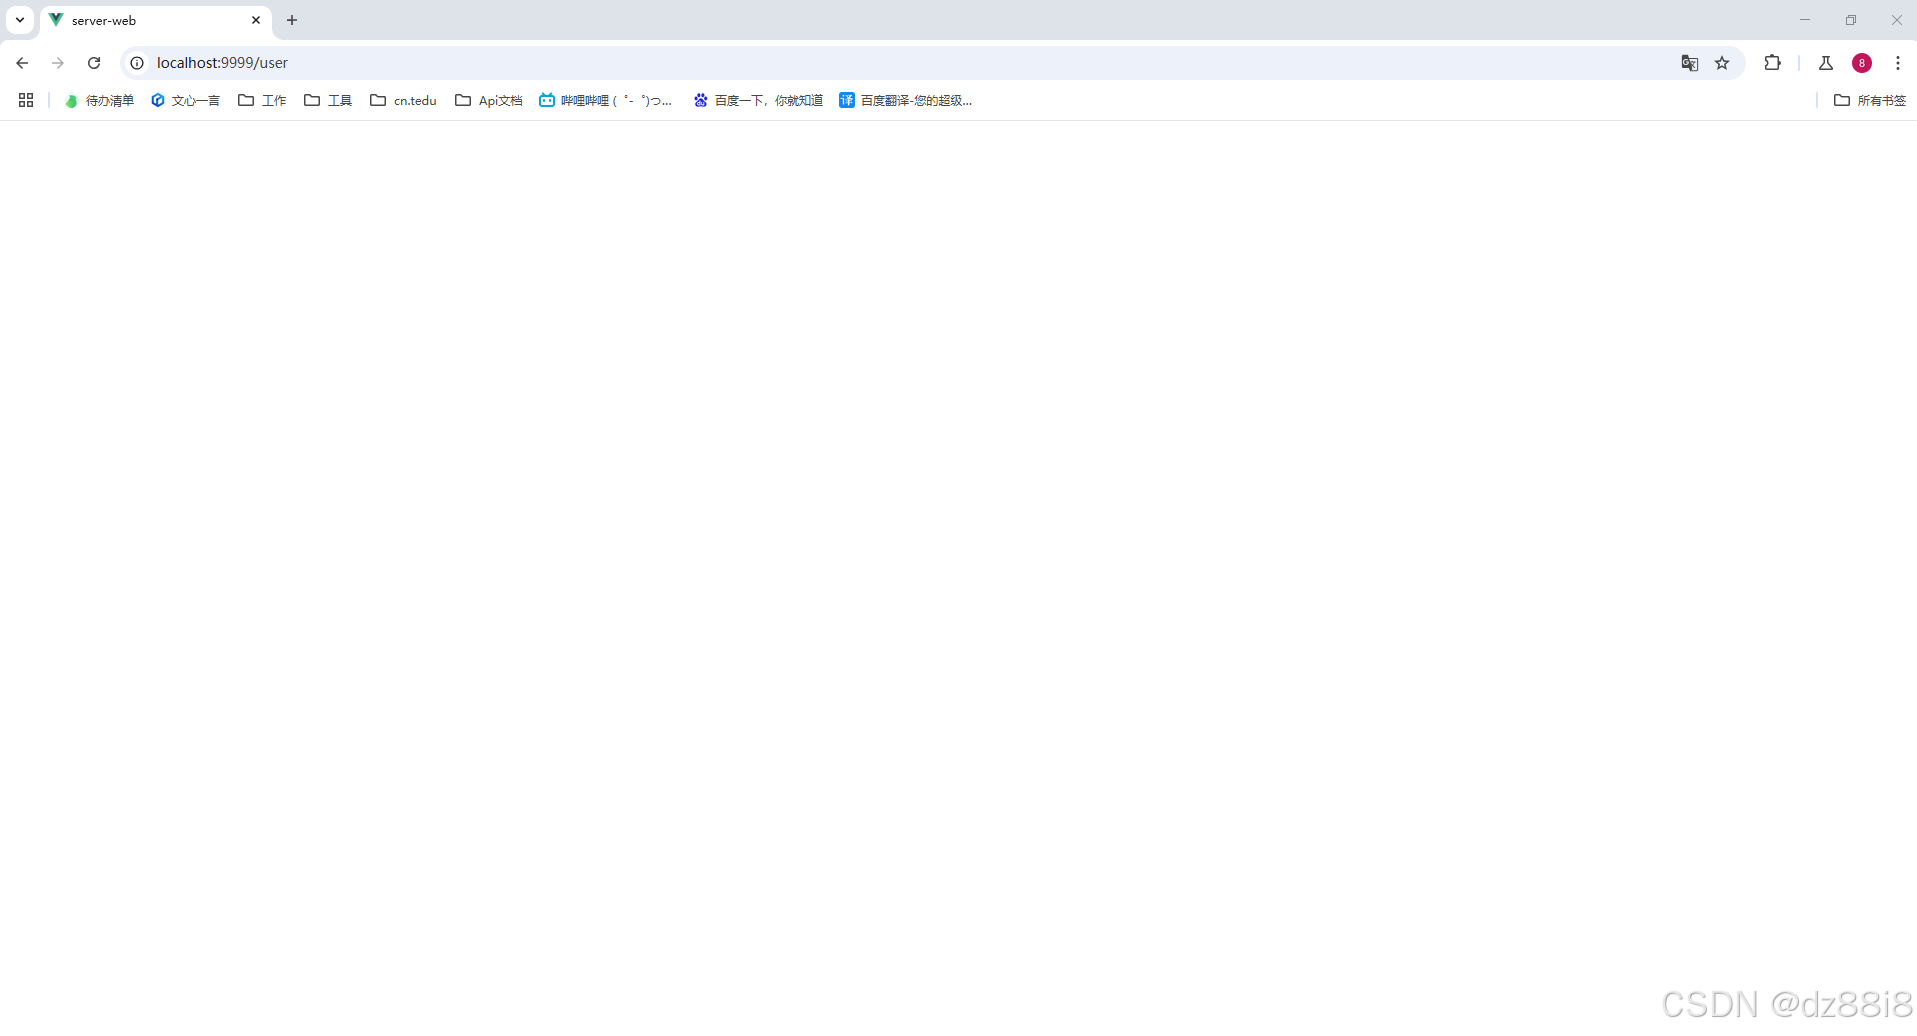Click the extensions puzzle-piece icon

click(1773, 62)
